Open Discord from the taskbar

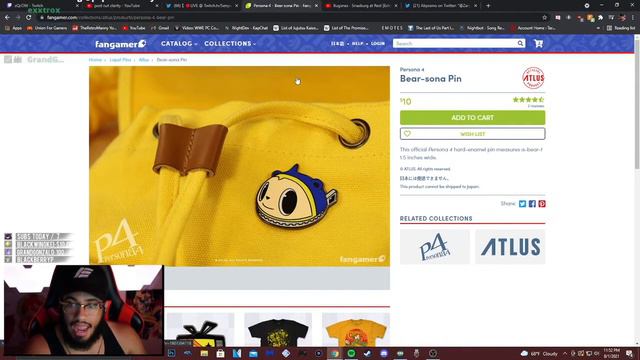(x=384, y=353)
